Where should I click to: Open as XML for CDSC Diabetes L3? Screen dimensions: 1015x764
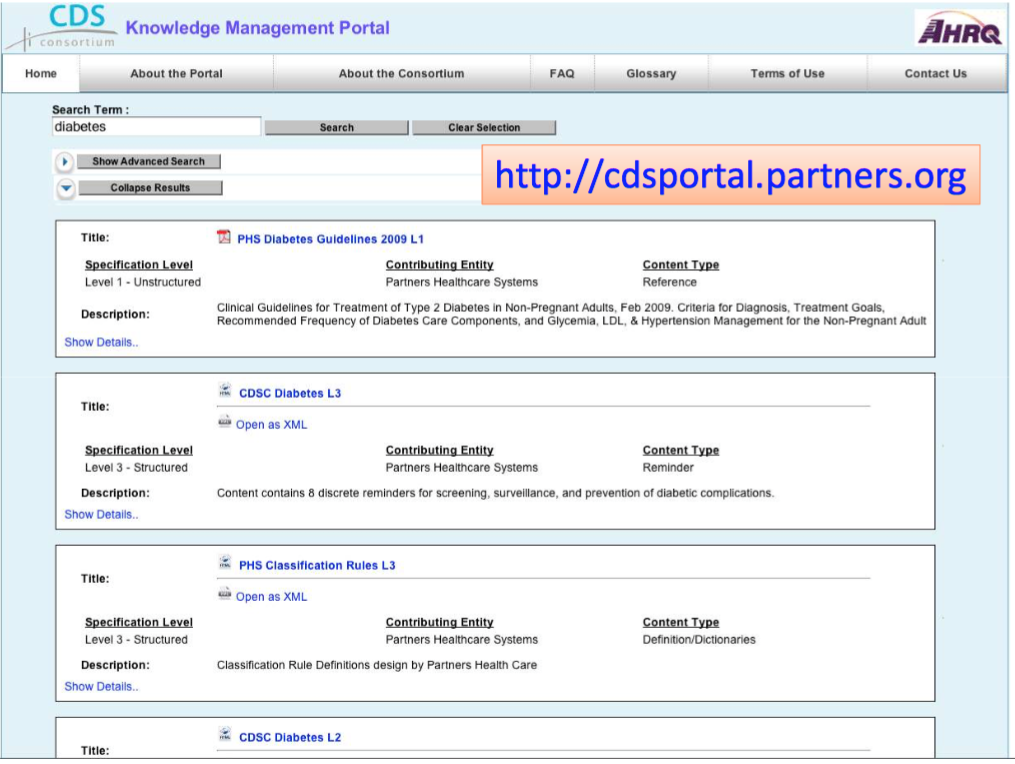coord(271,425)
